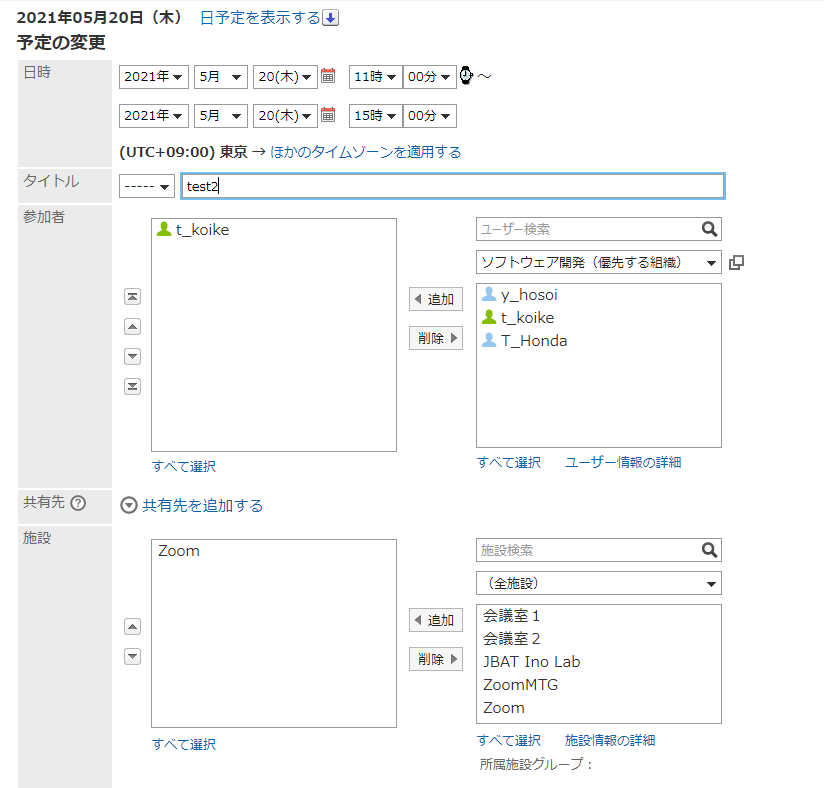Open the organization selection popup icon

click(x=737, y=263)
